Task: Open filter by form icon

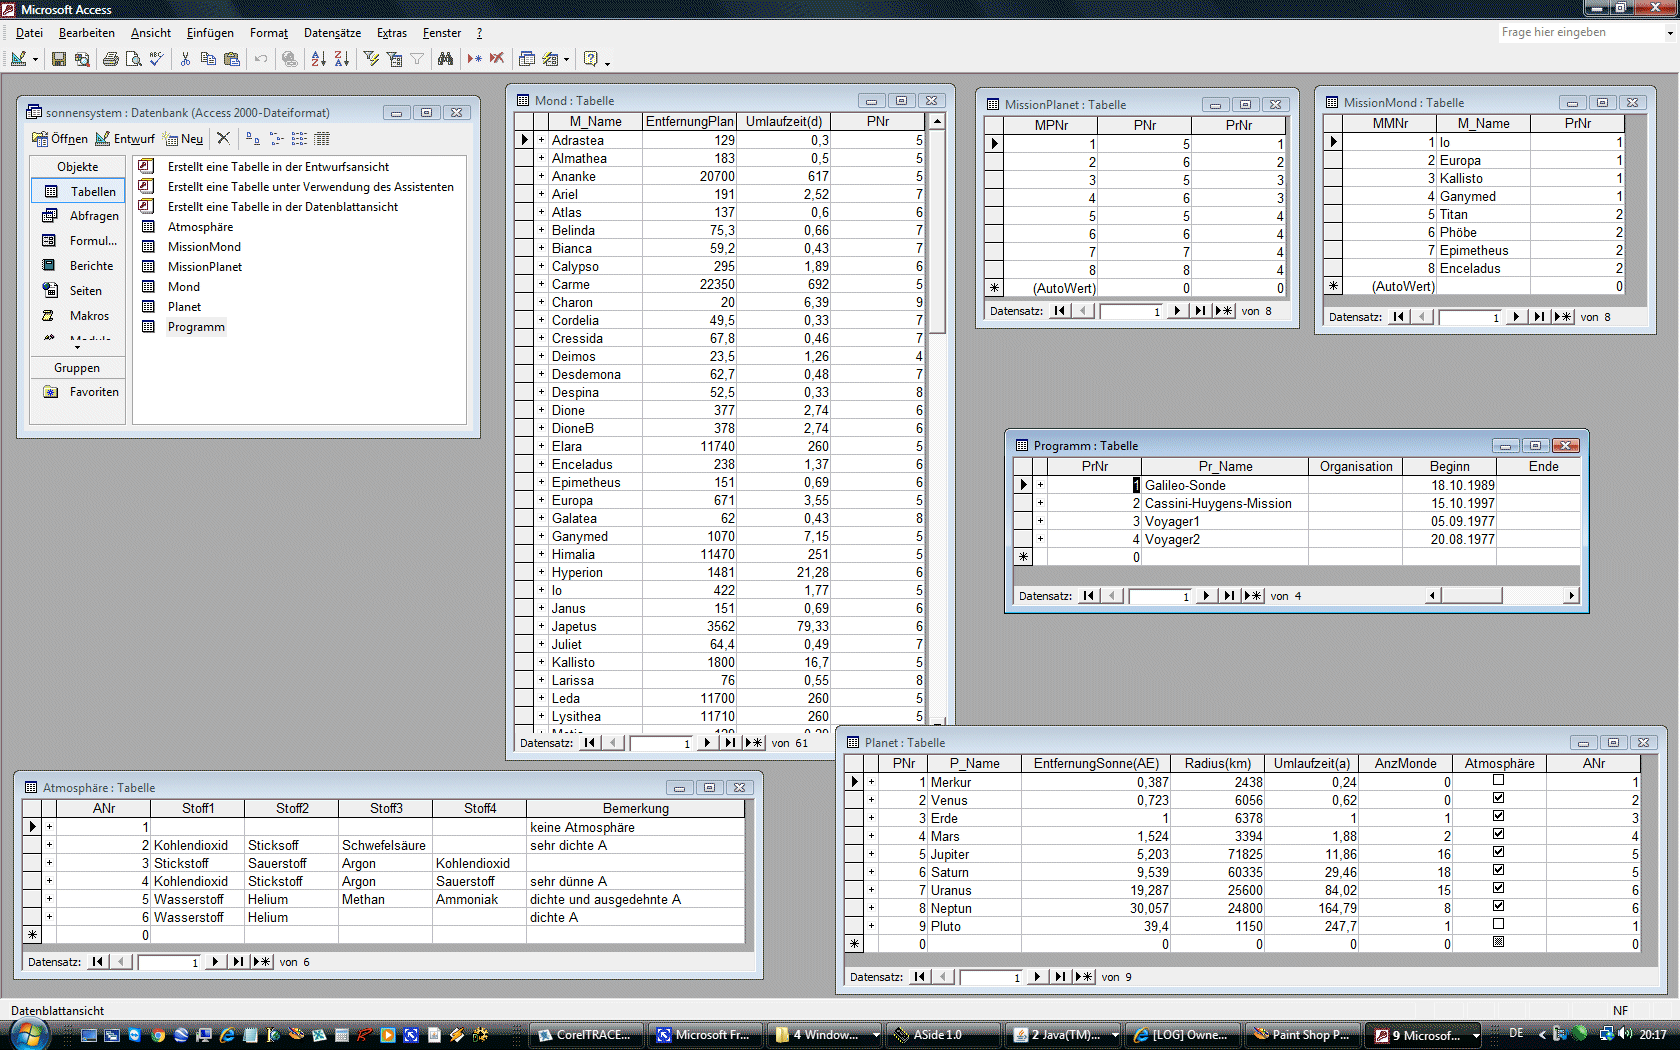Action: point(394,59)
